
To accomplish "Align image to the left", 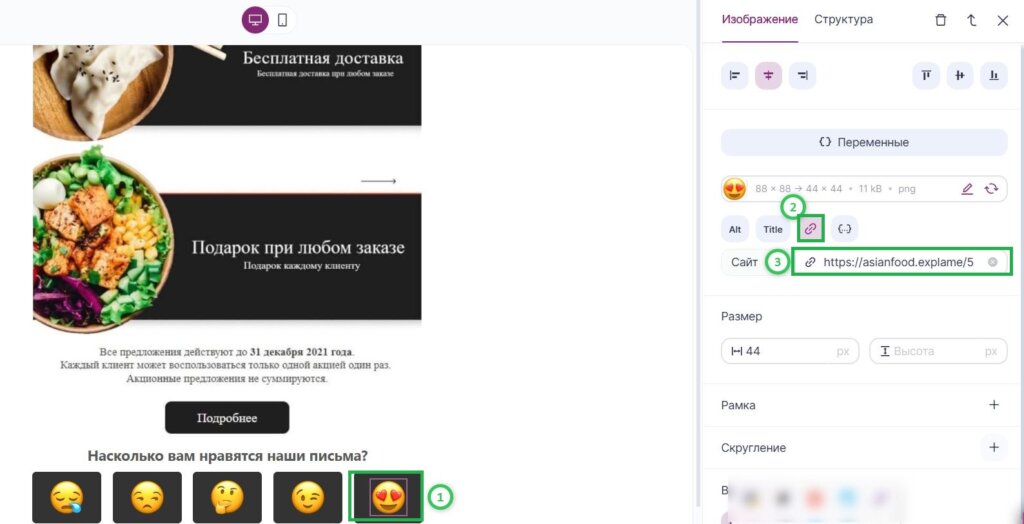I will click(735, 76).
